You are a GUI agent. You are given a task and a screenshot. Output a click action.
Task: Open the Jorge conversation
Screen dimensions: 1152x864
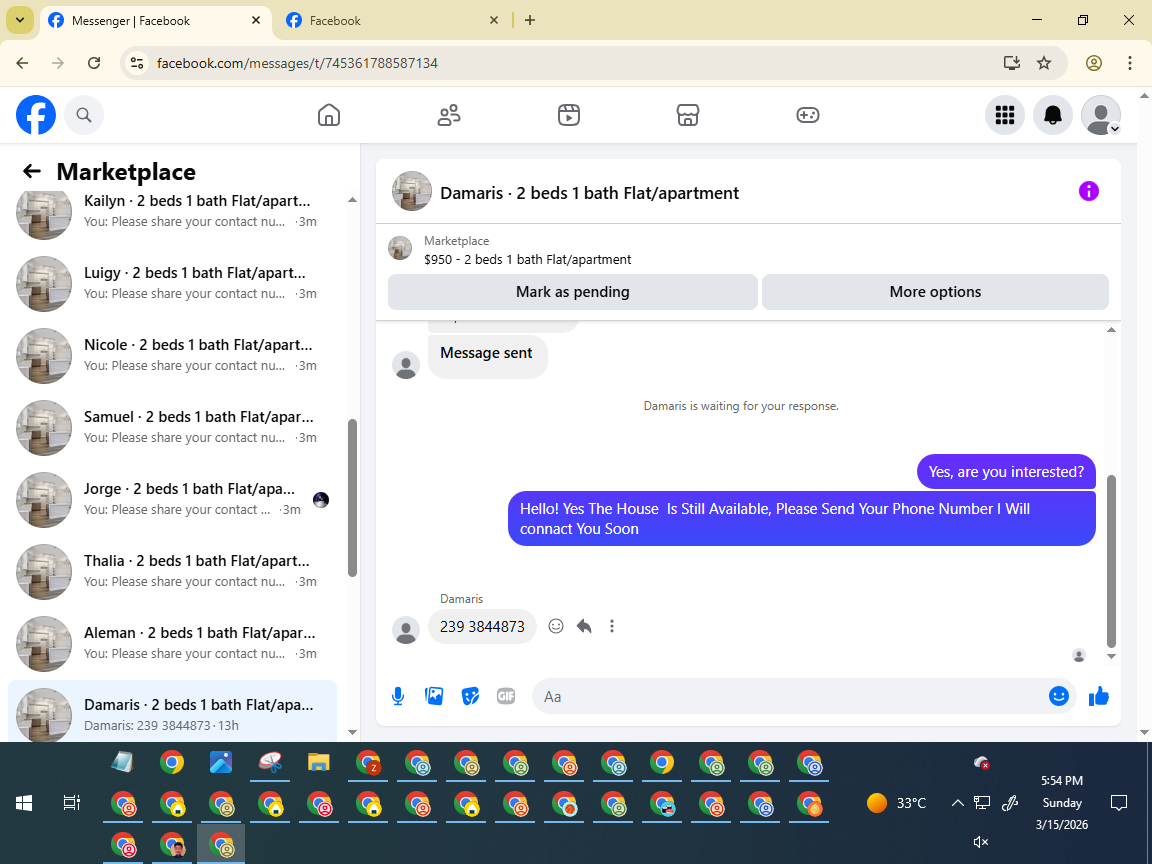pos(172,499)
